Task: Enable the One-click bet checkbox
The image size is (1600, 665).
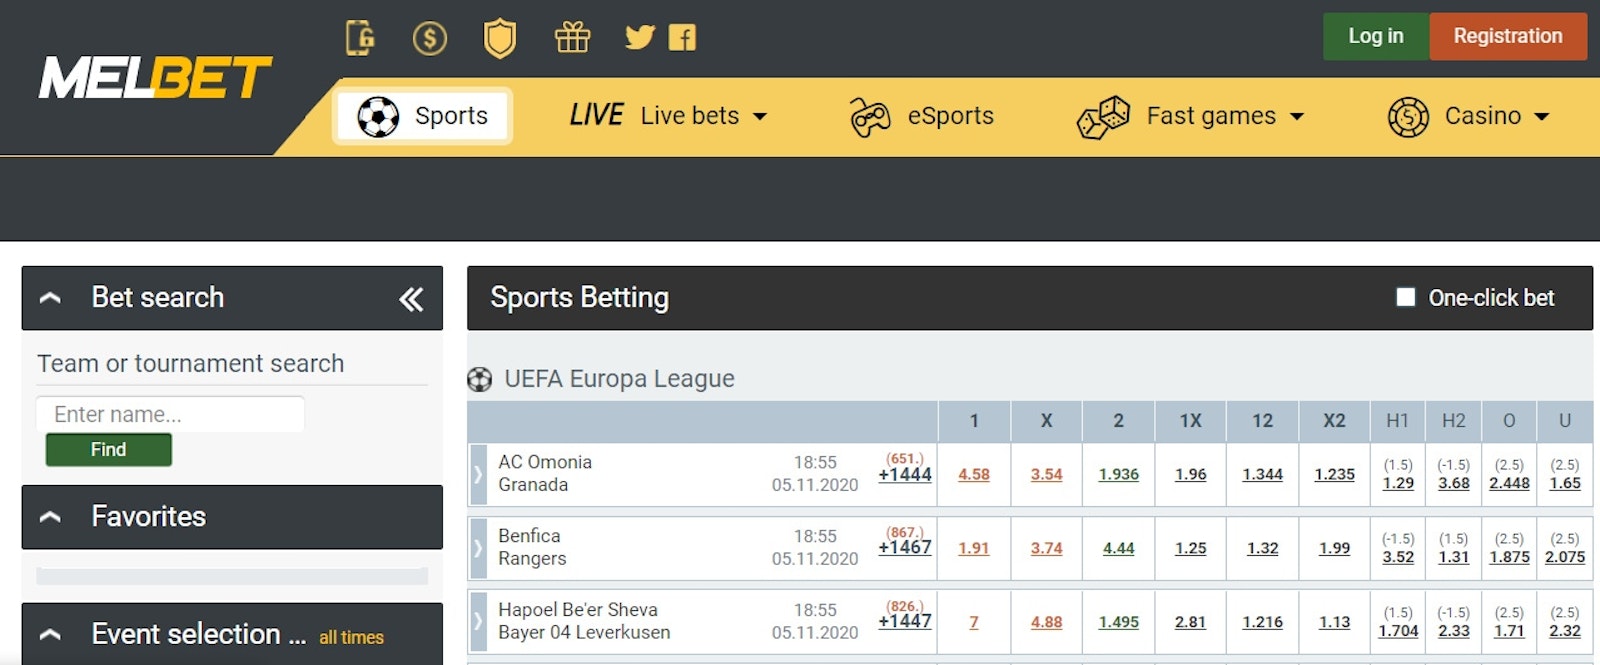Action: [1405, 297]
